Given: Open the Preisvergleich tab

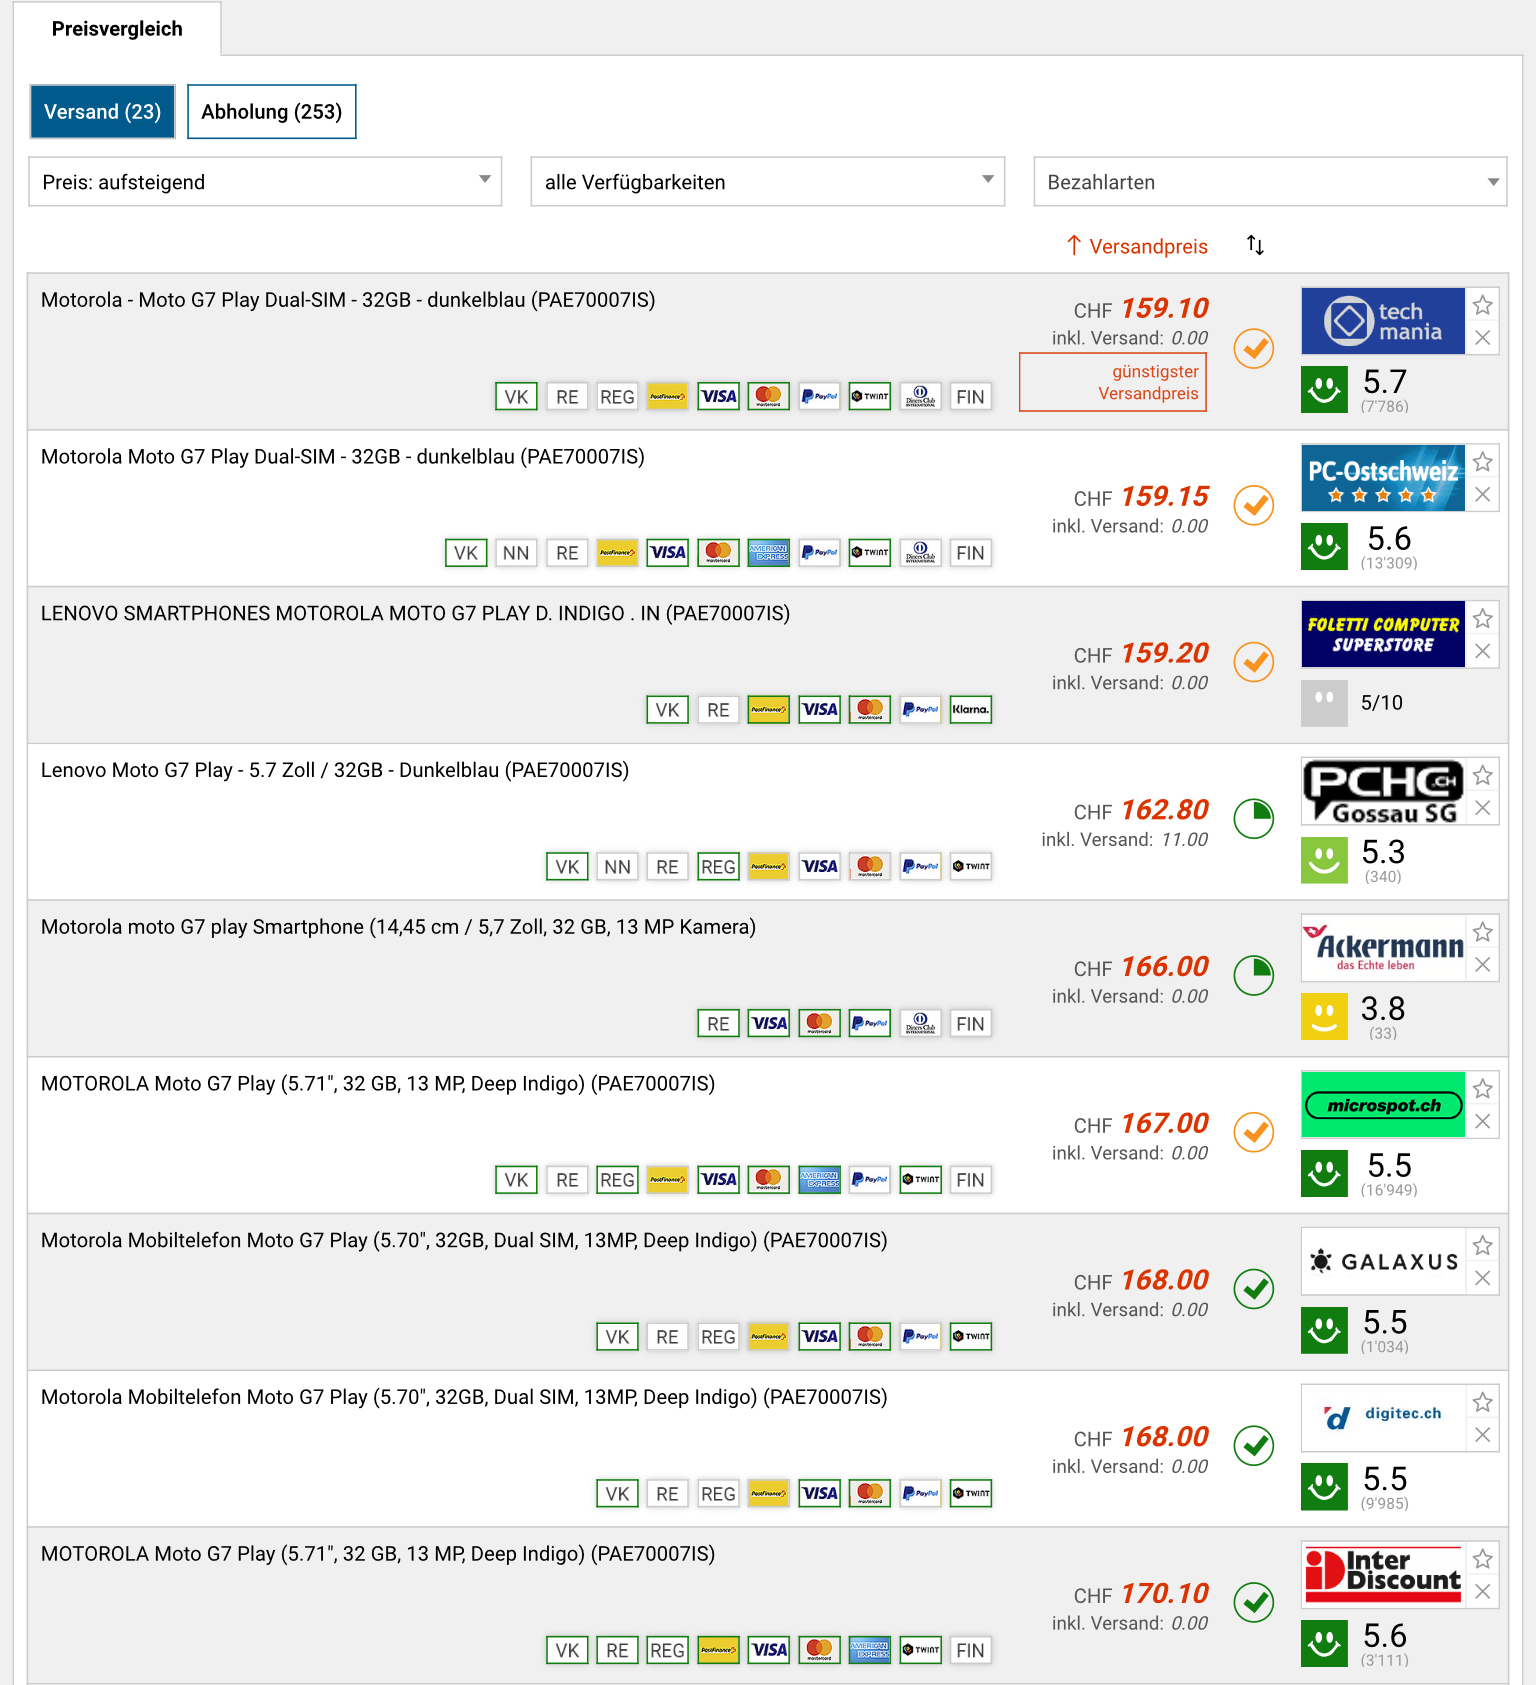Looking at the screenshot, I should click(117, 29).
